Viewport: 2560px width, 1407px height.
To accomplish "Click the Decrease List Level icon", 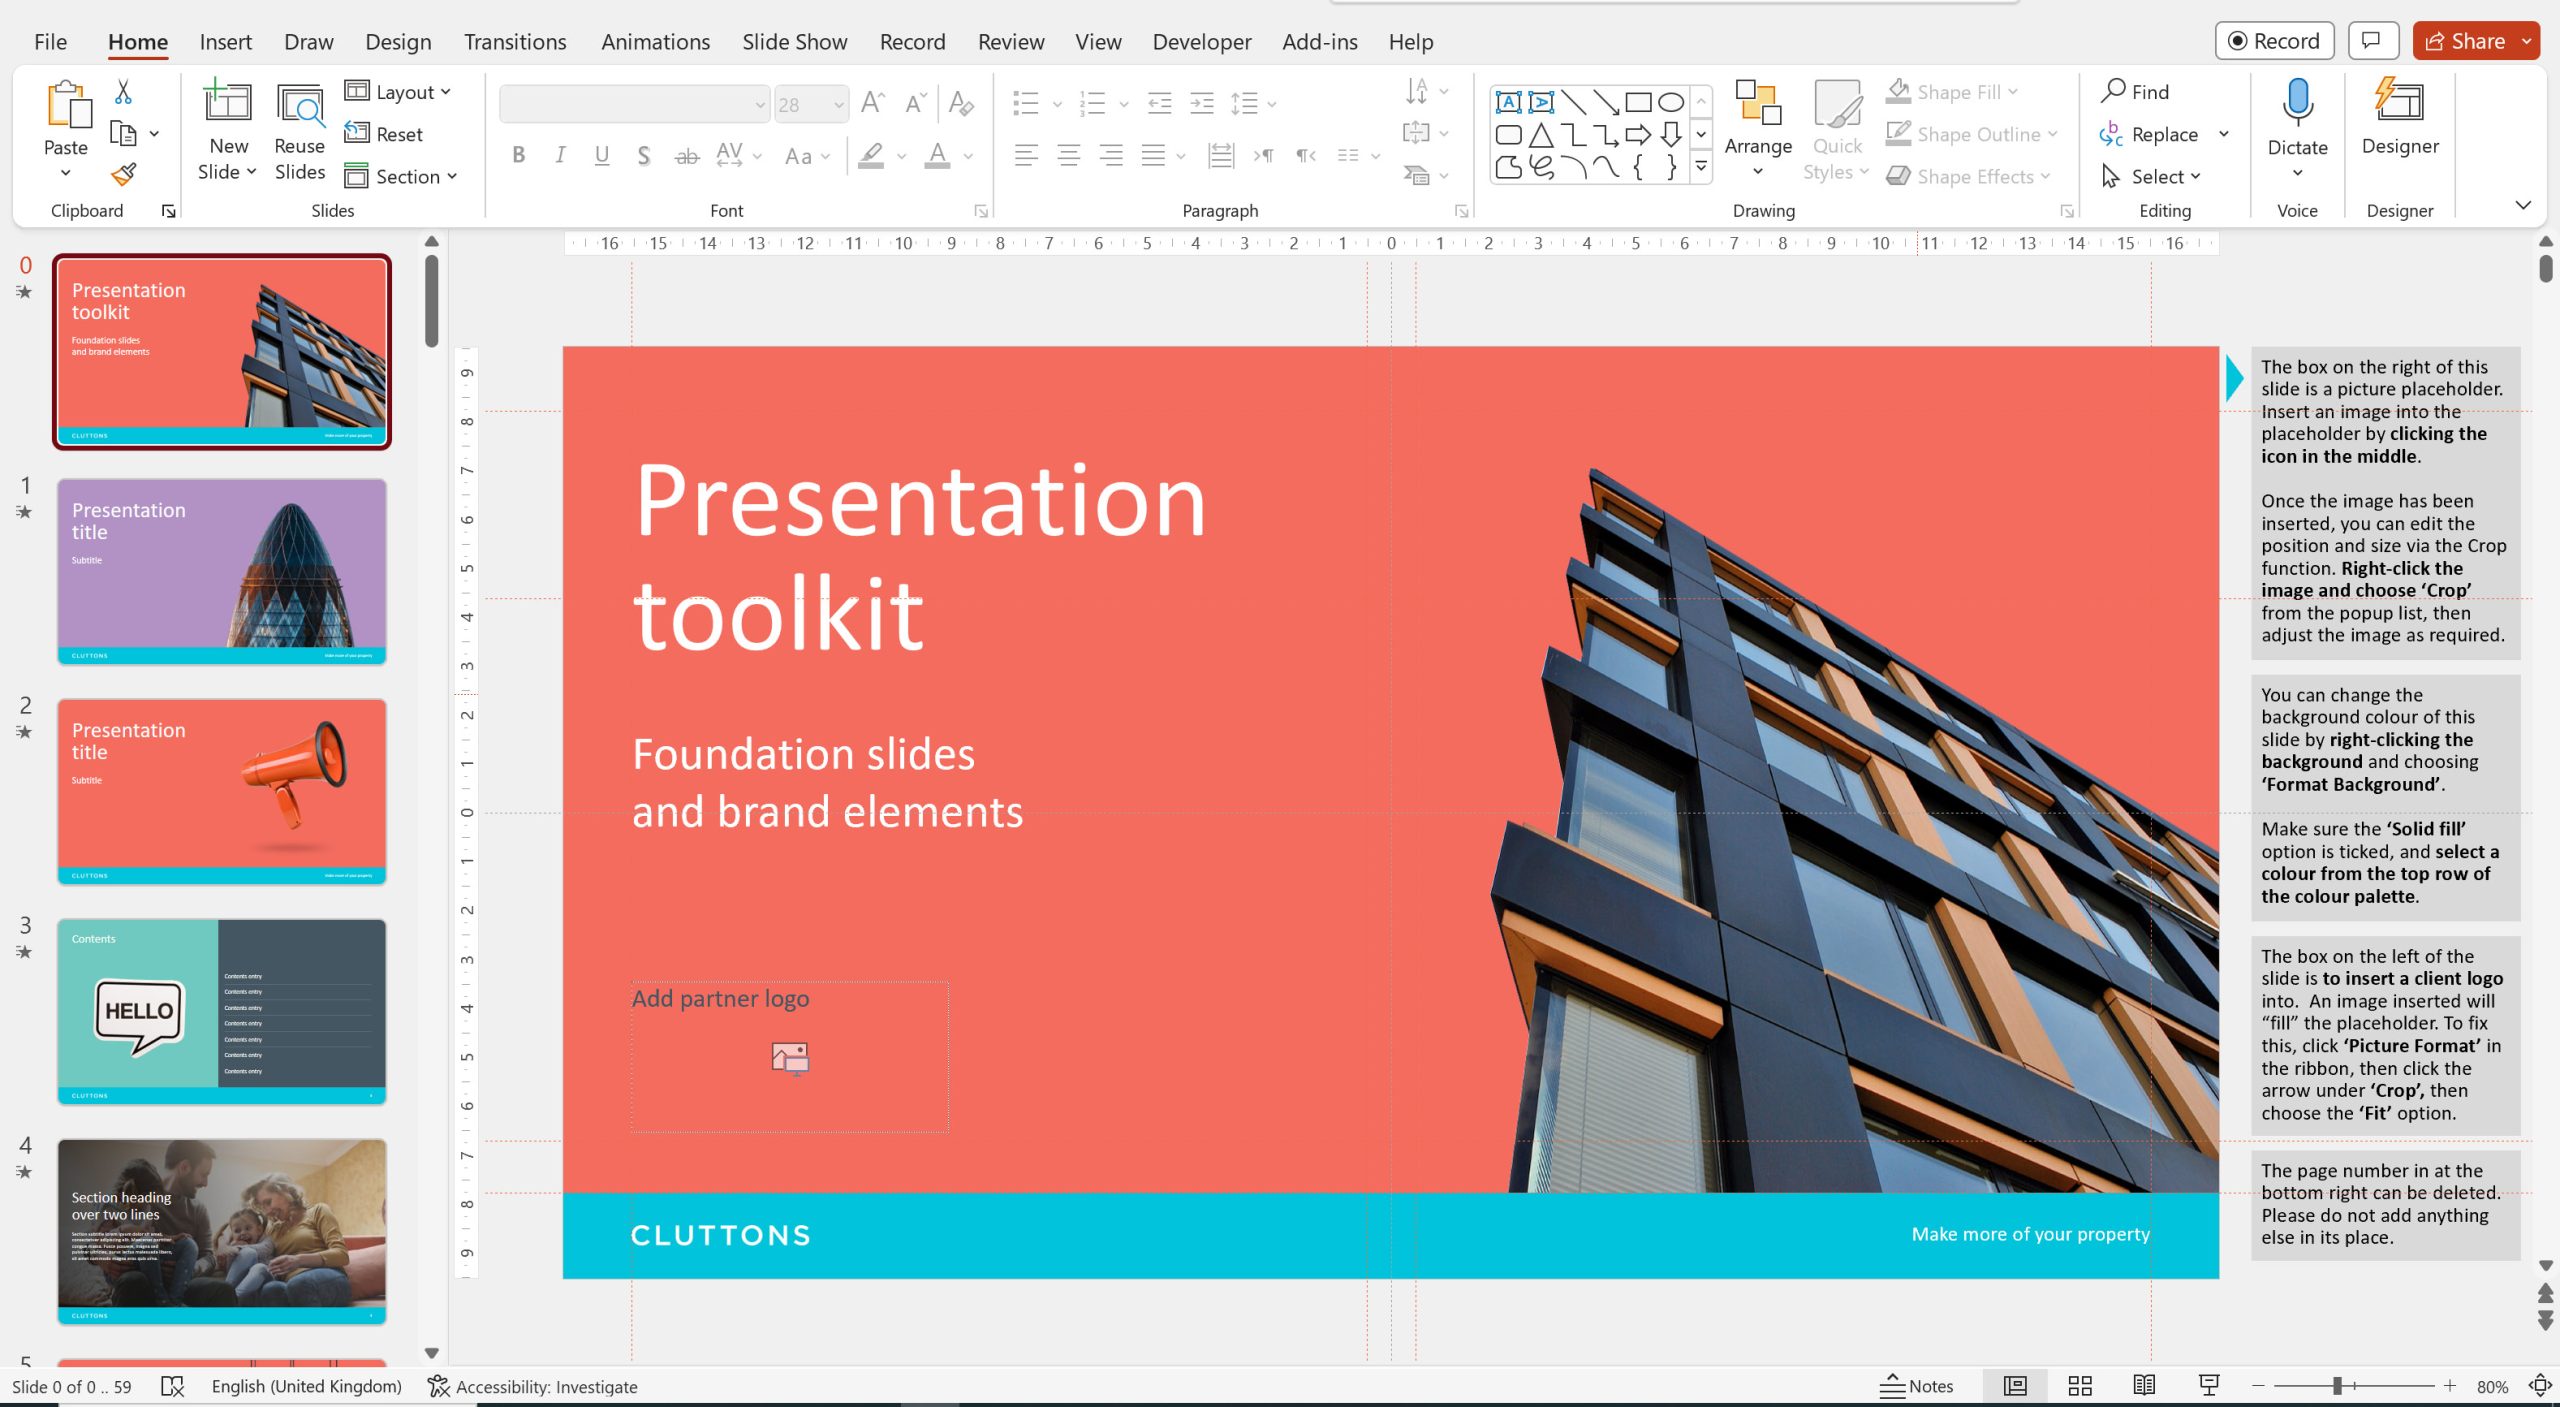I will (x=1159, y=103).
